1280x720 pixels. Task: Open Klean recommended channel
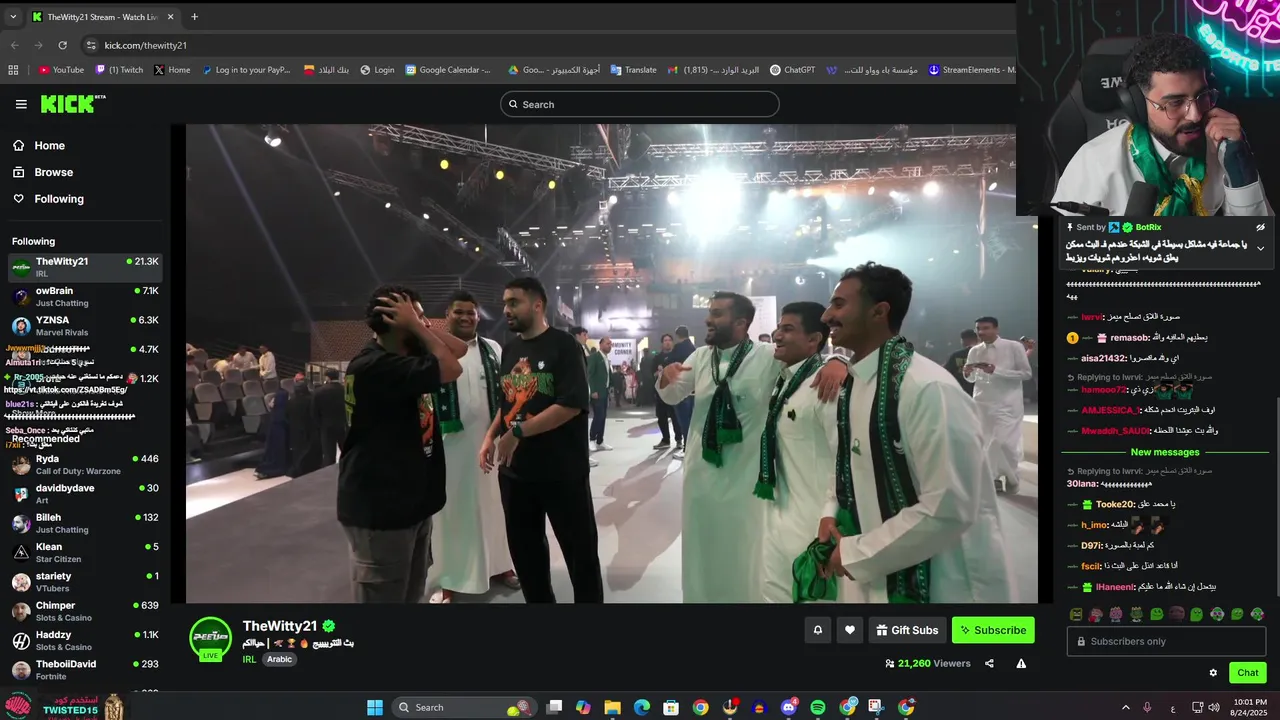84,553
